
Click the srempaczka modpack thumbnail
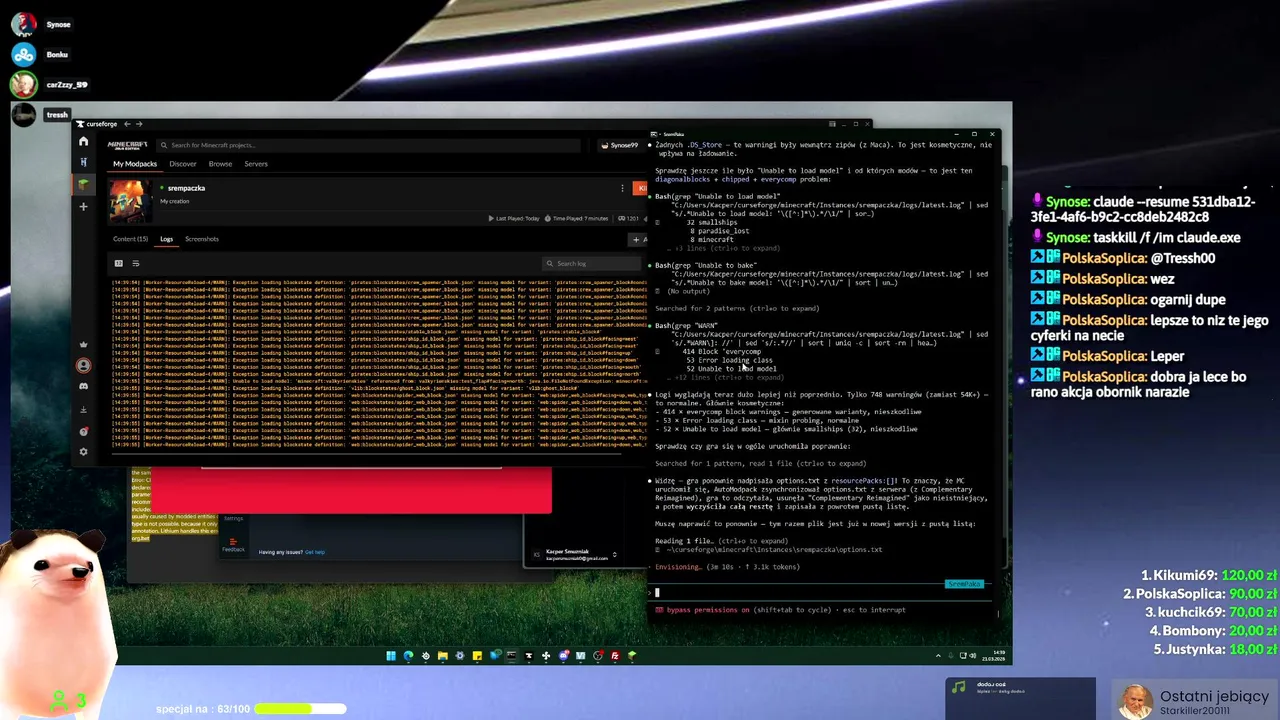131,201
